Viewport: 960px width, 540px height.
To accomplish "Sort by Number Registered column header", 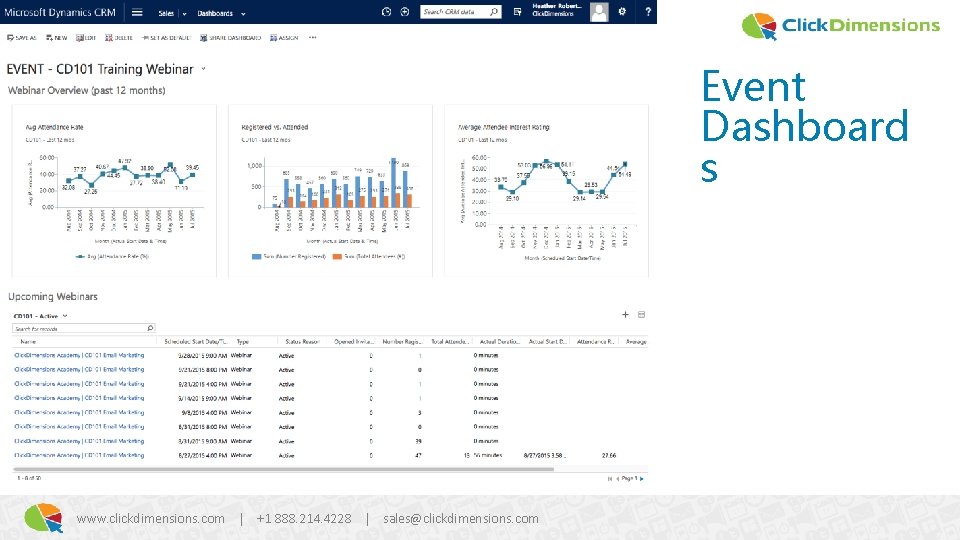I will click(x=402, y=342).
